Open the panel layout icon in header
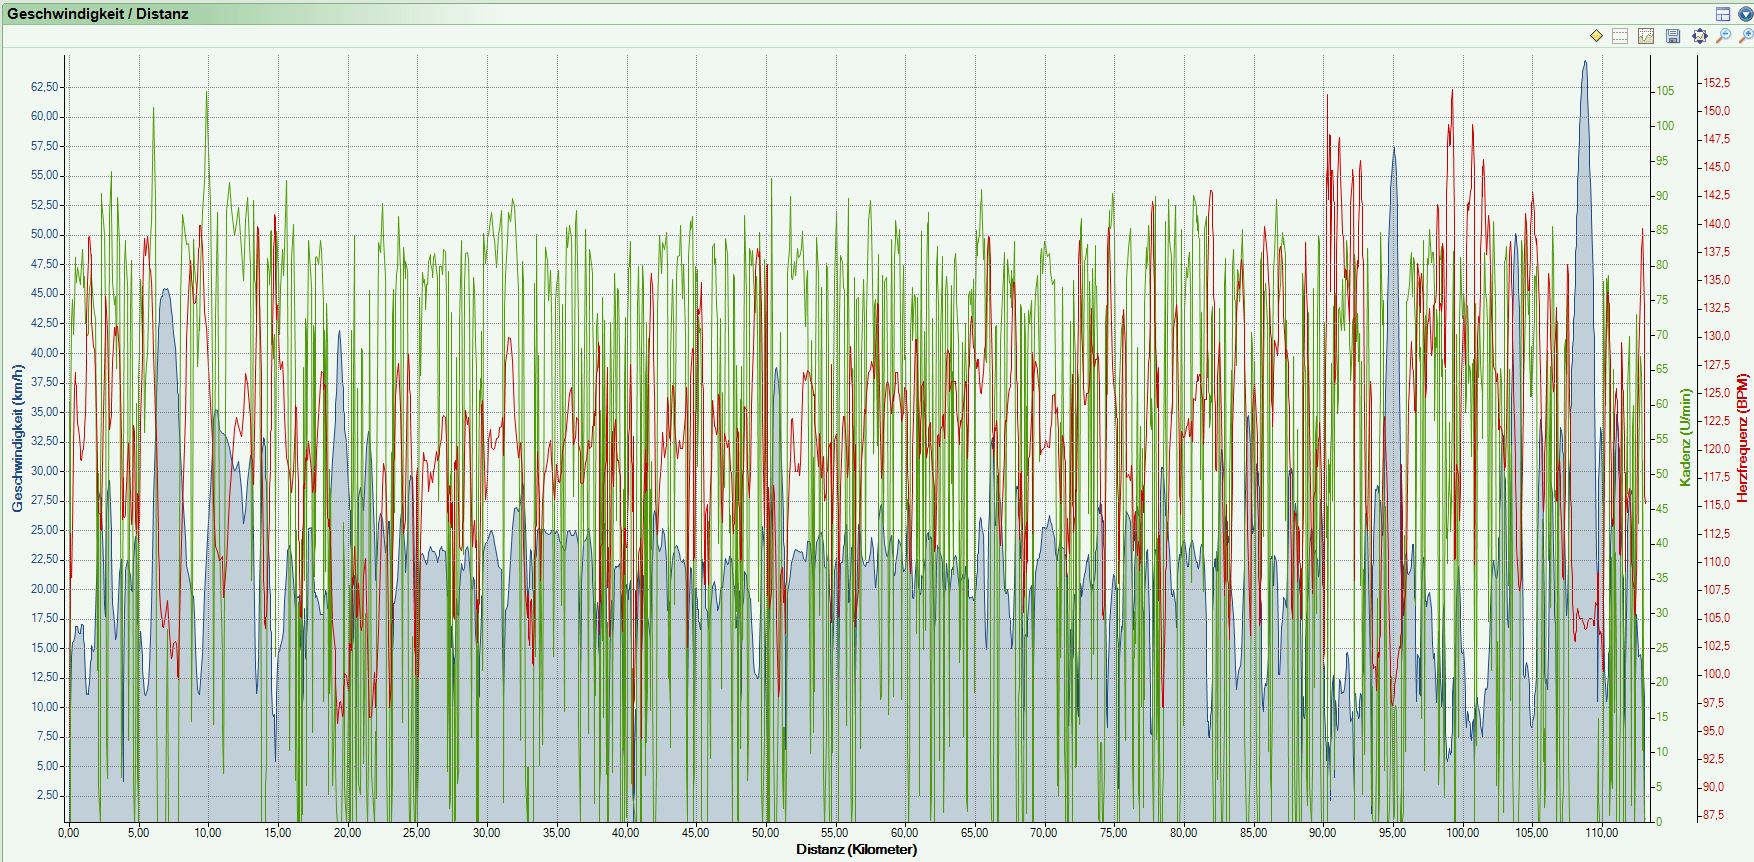The image size is (1754, 862). (1723, 14)
